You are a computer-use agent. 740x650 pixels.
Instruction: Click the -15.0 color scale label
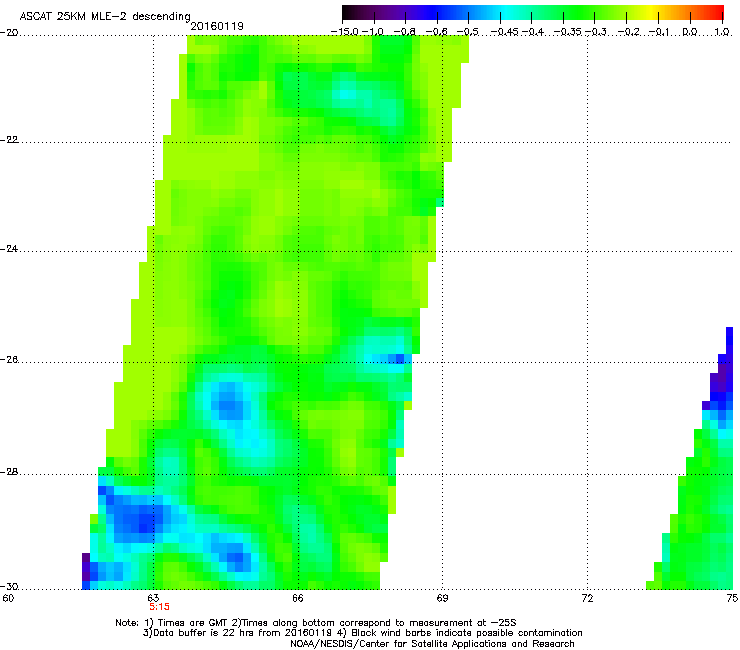tap(343, 32)
